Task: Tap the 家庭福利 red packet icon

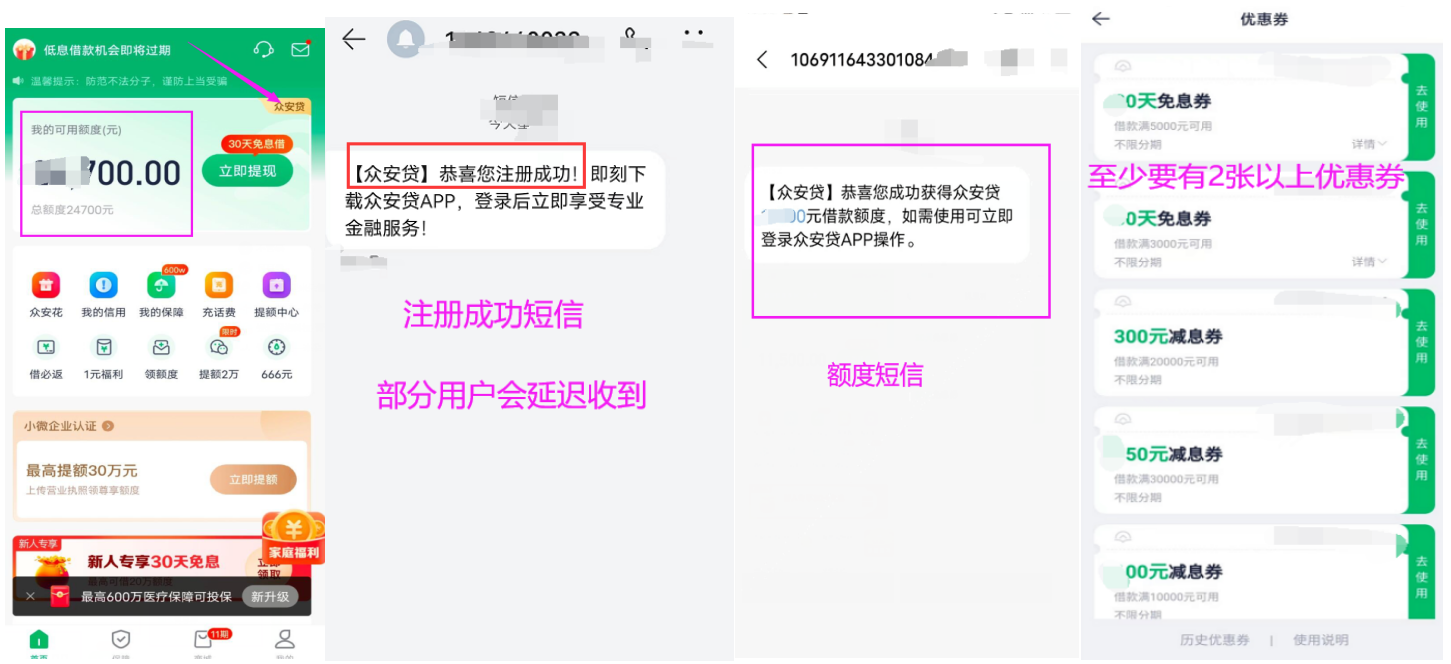Action: pos(293,537)
